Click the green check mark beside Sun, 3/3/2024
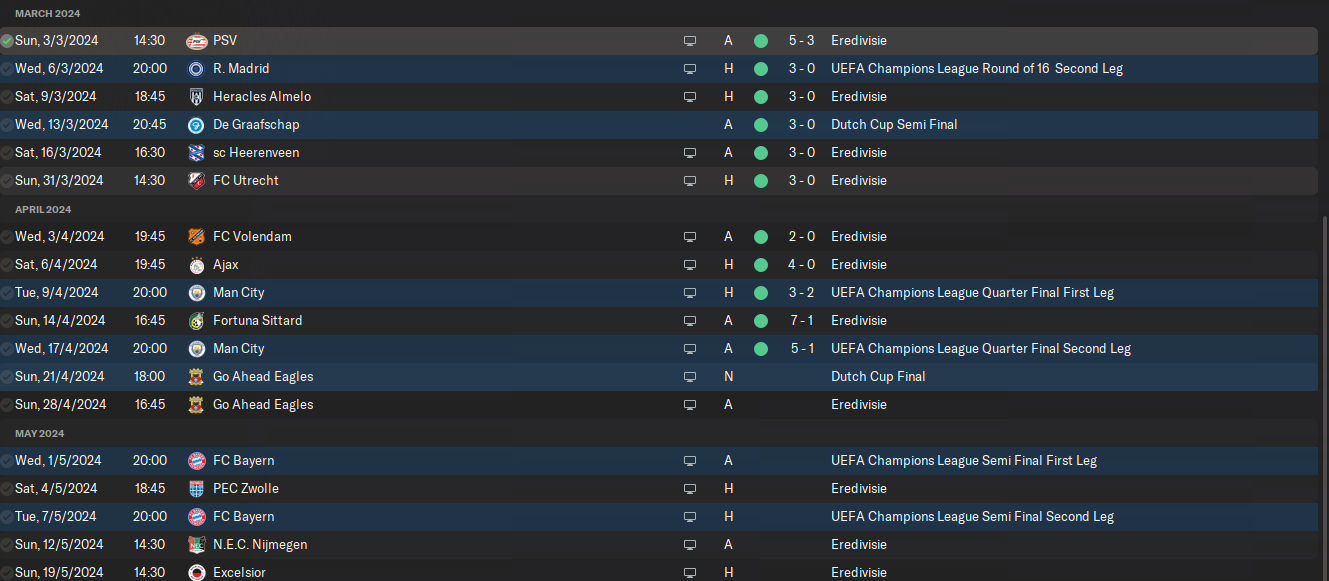Viewport: 1329px width, 581px height. [x=7, y=41]
